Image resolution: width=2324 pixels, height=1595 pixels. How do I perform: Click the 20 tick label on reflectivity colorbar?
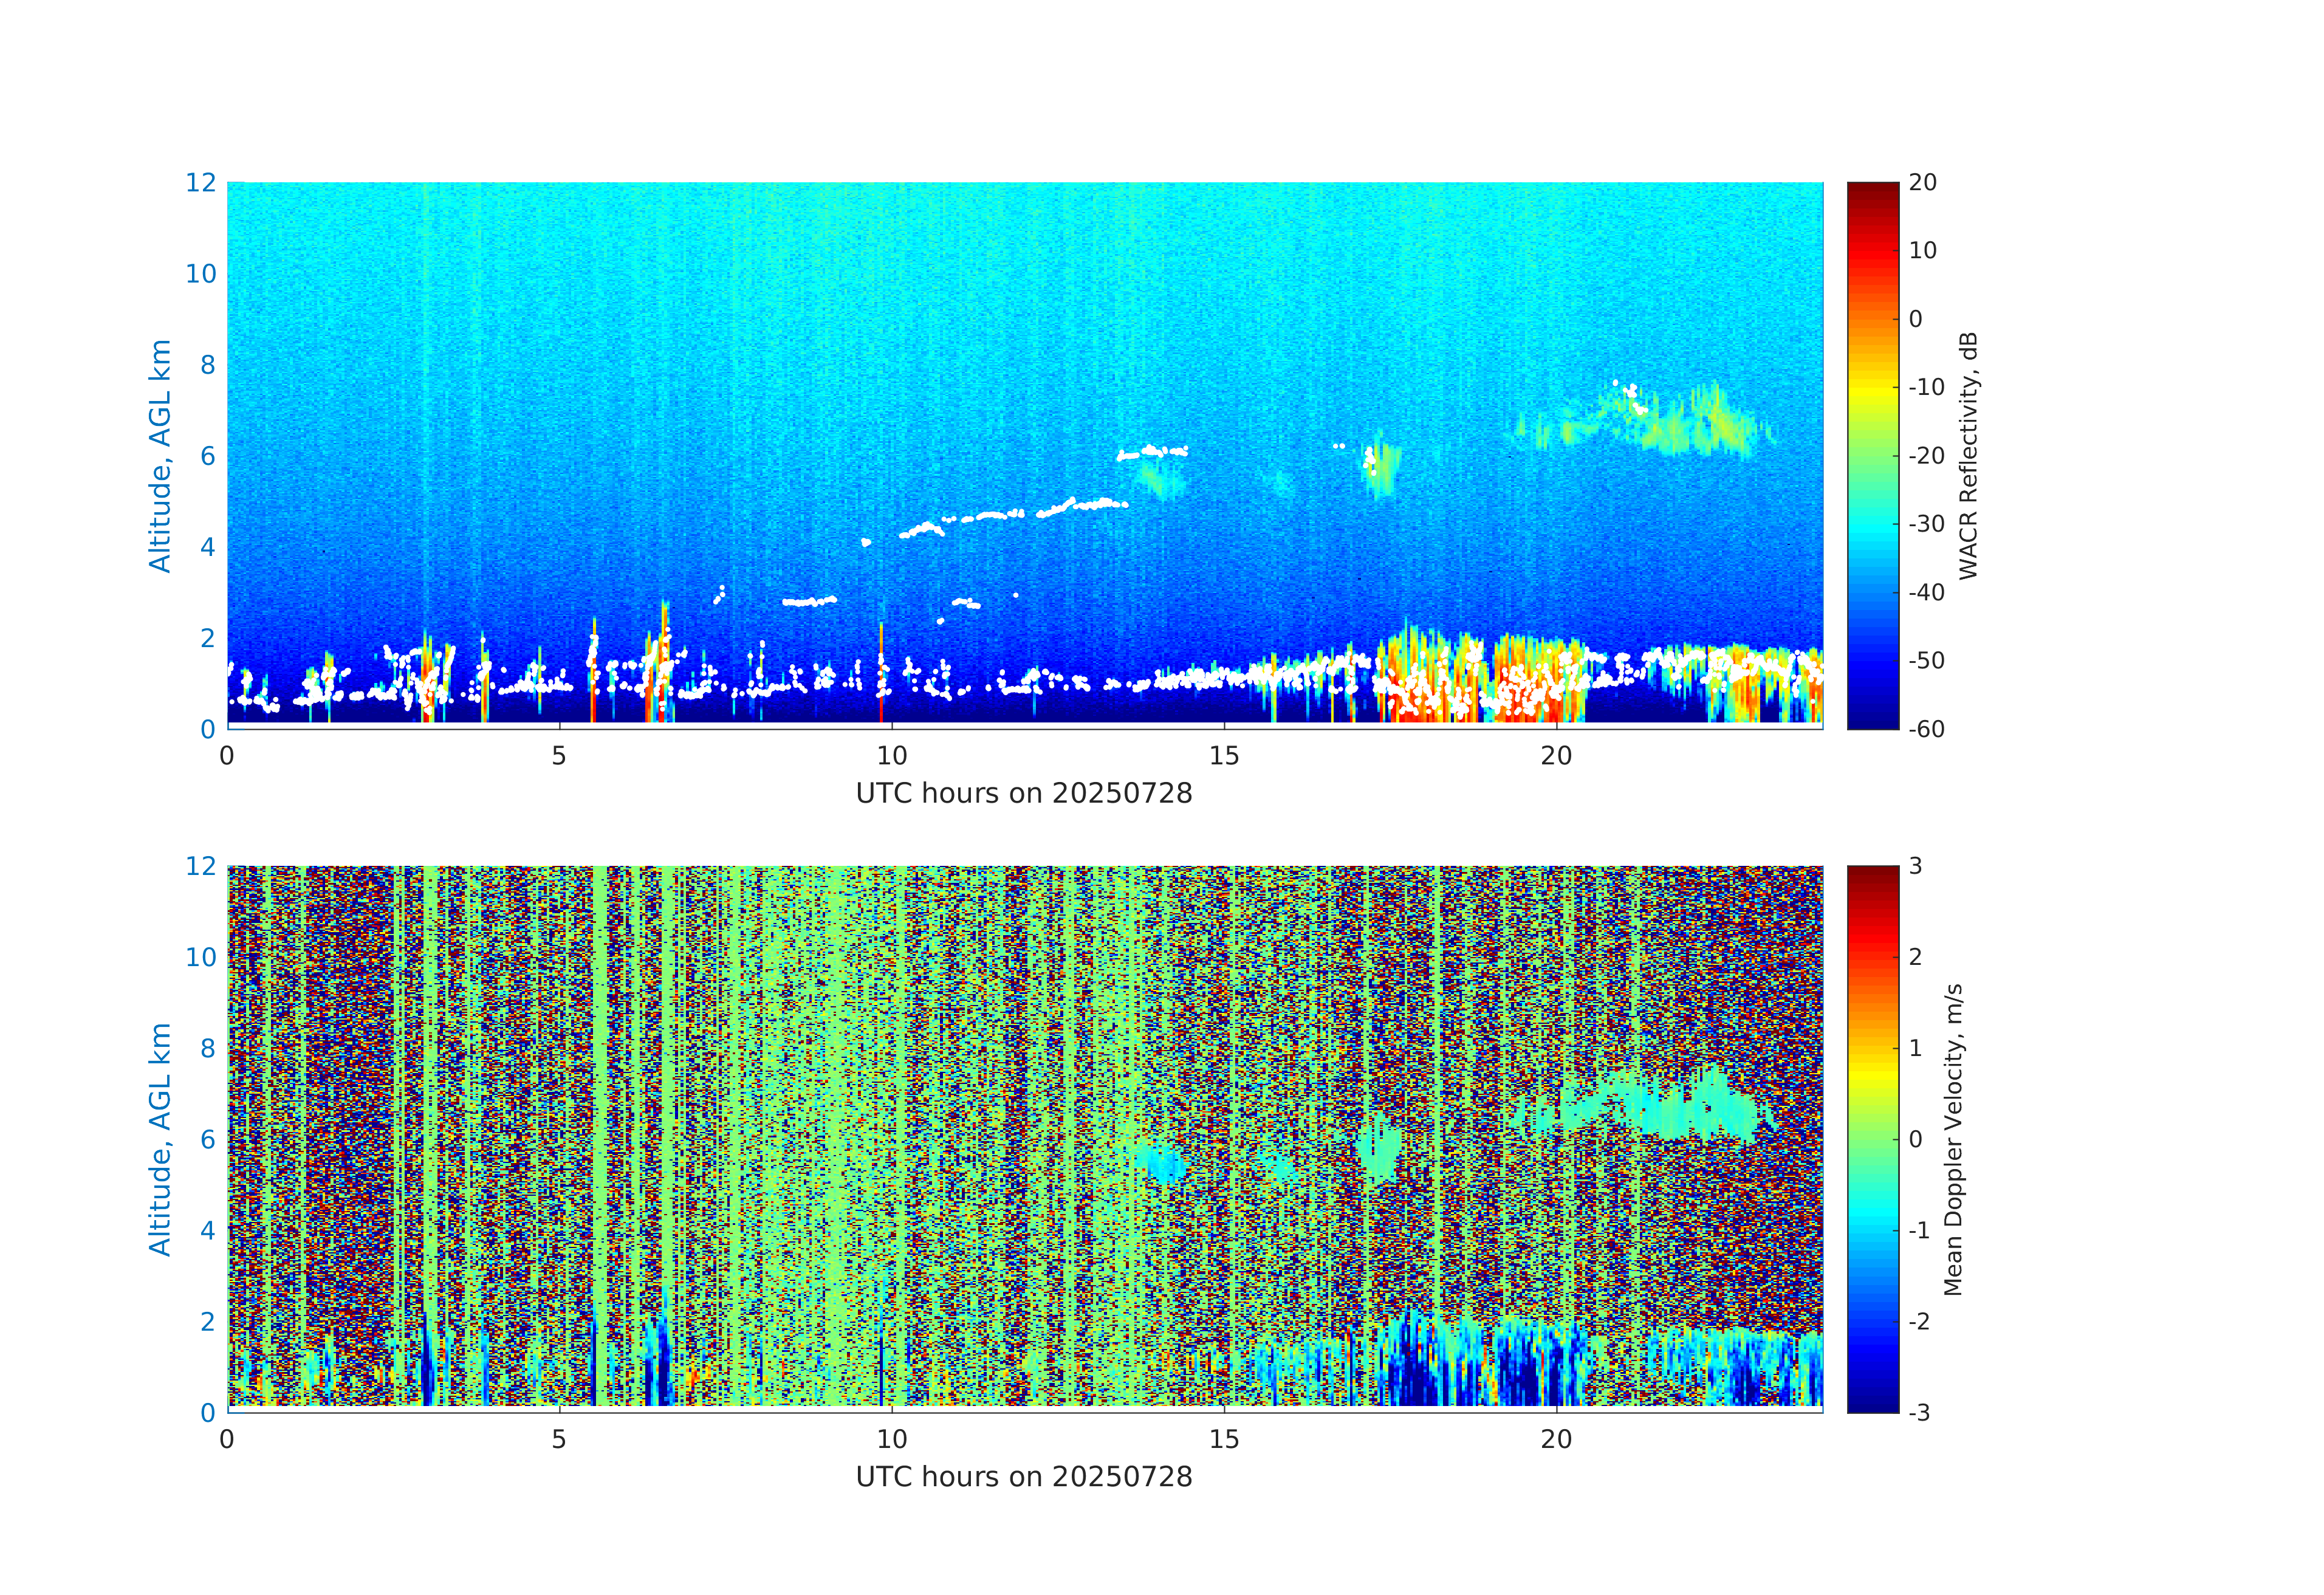point(1922,183)
